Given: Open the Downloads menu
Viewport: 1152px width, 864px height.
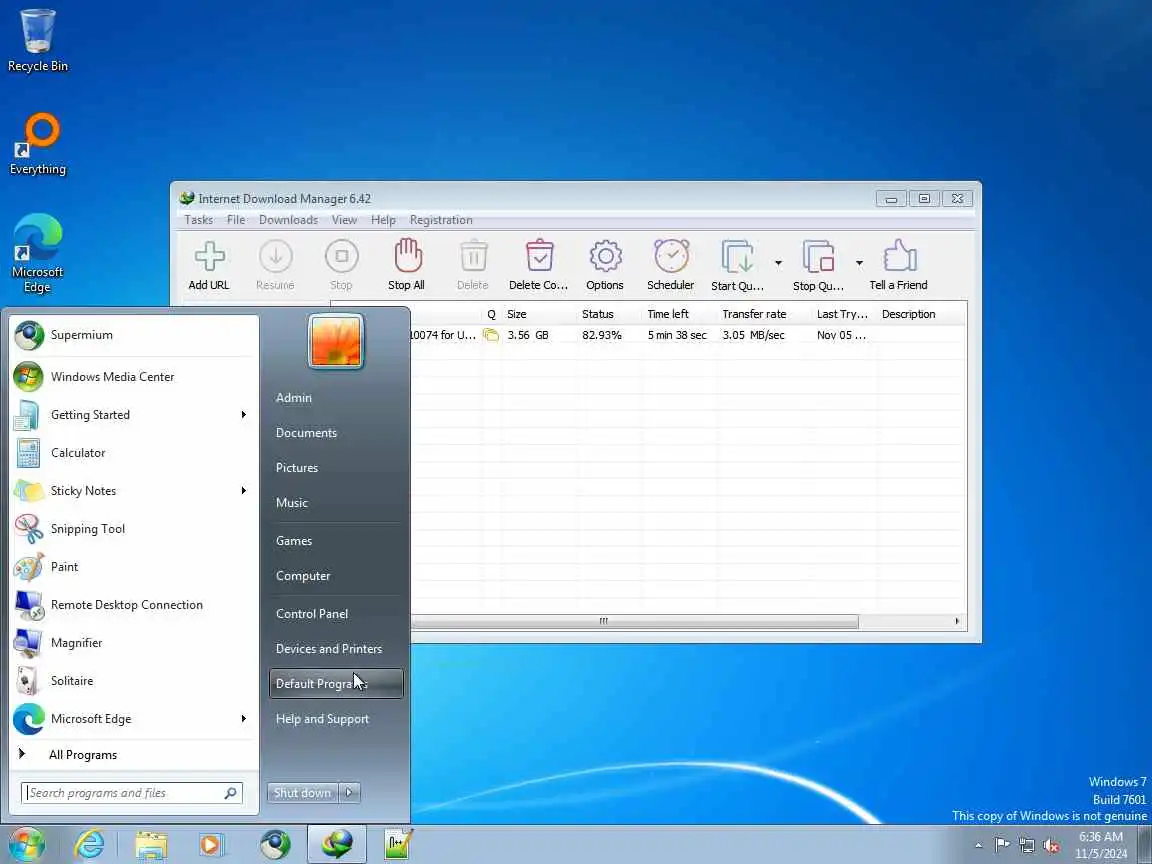Looking at the screenshot, I should pos(289,220).
